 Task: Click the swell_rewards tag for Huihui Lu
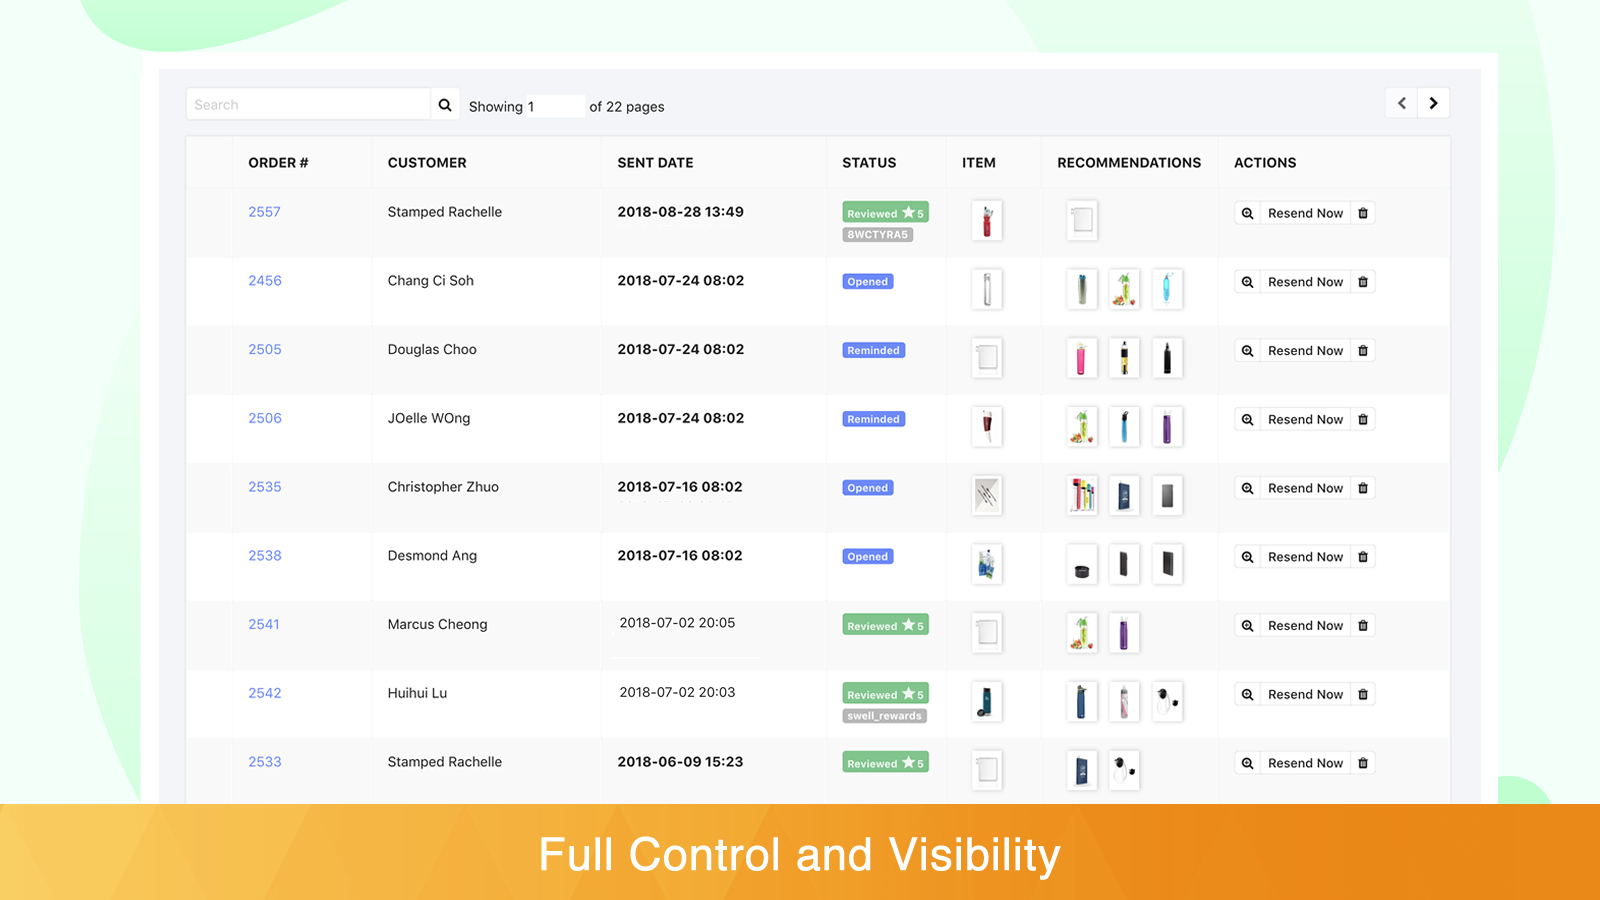[885, 716]
